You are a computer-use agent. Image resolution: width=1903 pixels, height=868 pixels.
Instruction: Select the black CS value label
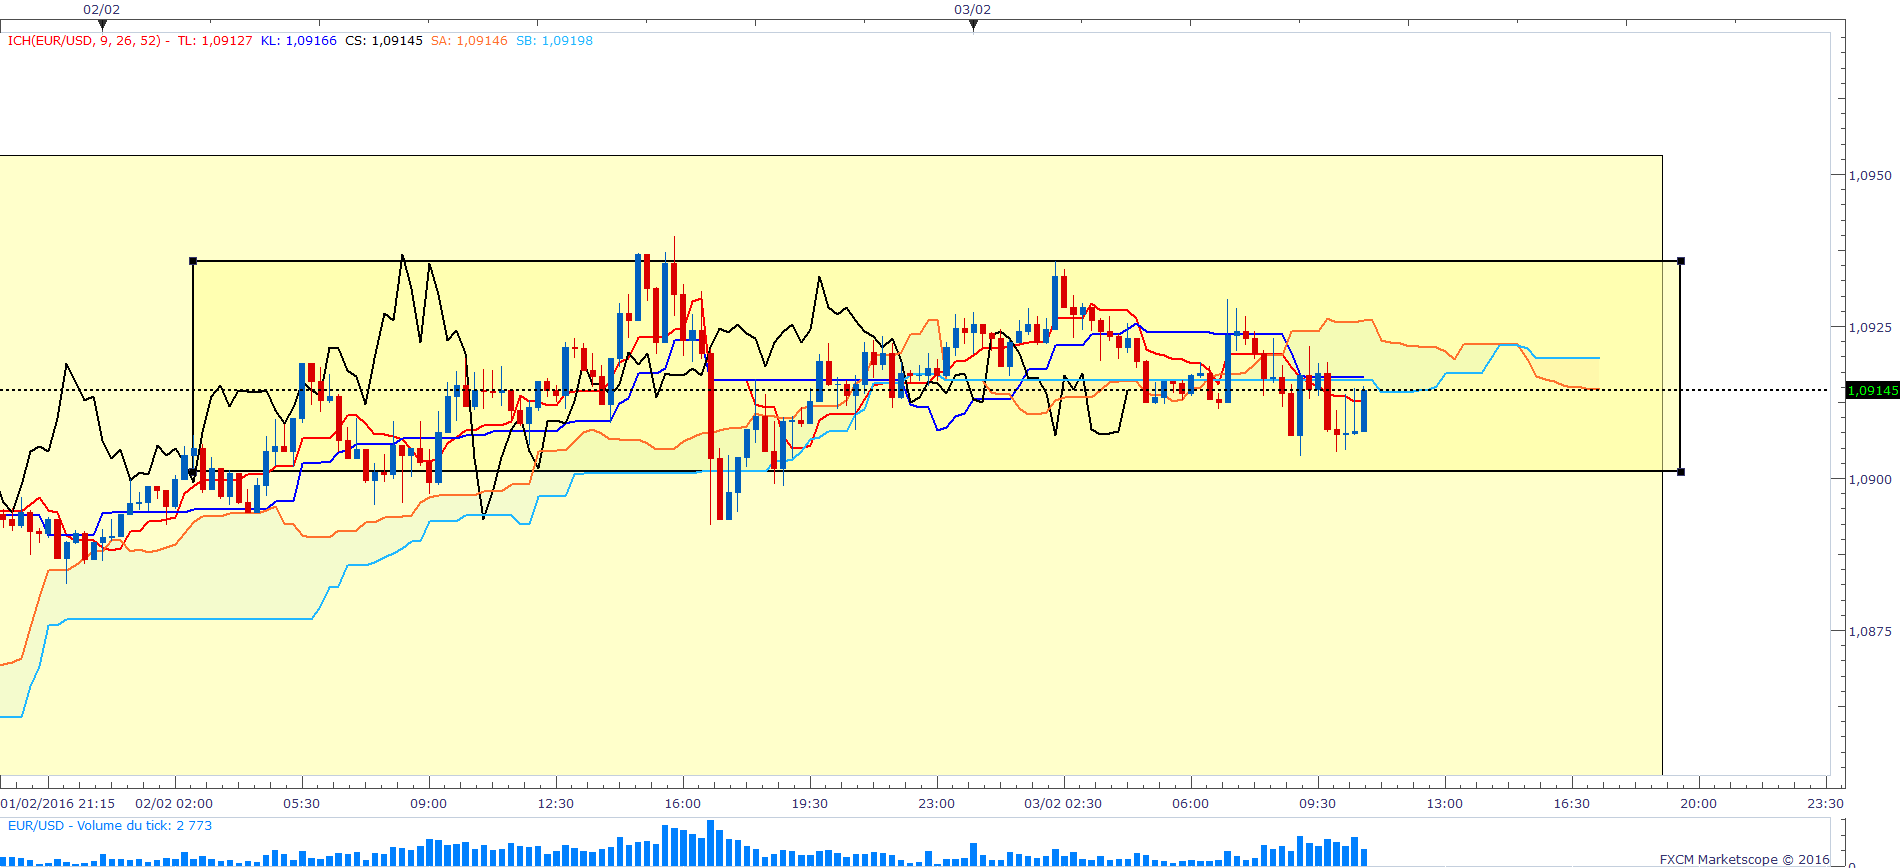click(x=384, y=41)
